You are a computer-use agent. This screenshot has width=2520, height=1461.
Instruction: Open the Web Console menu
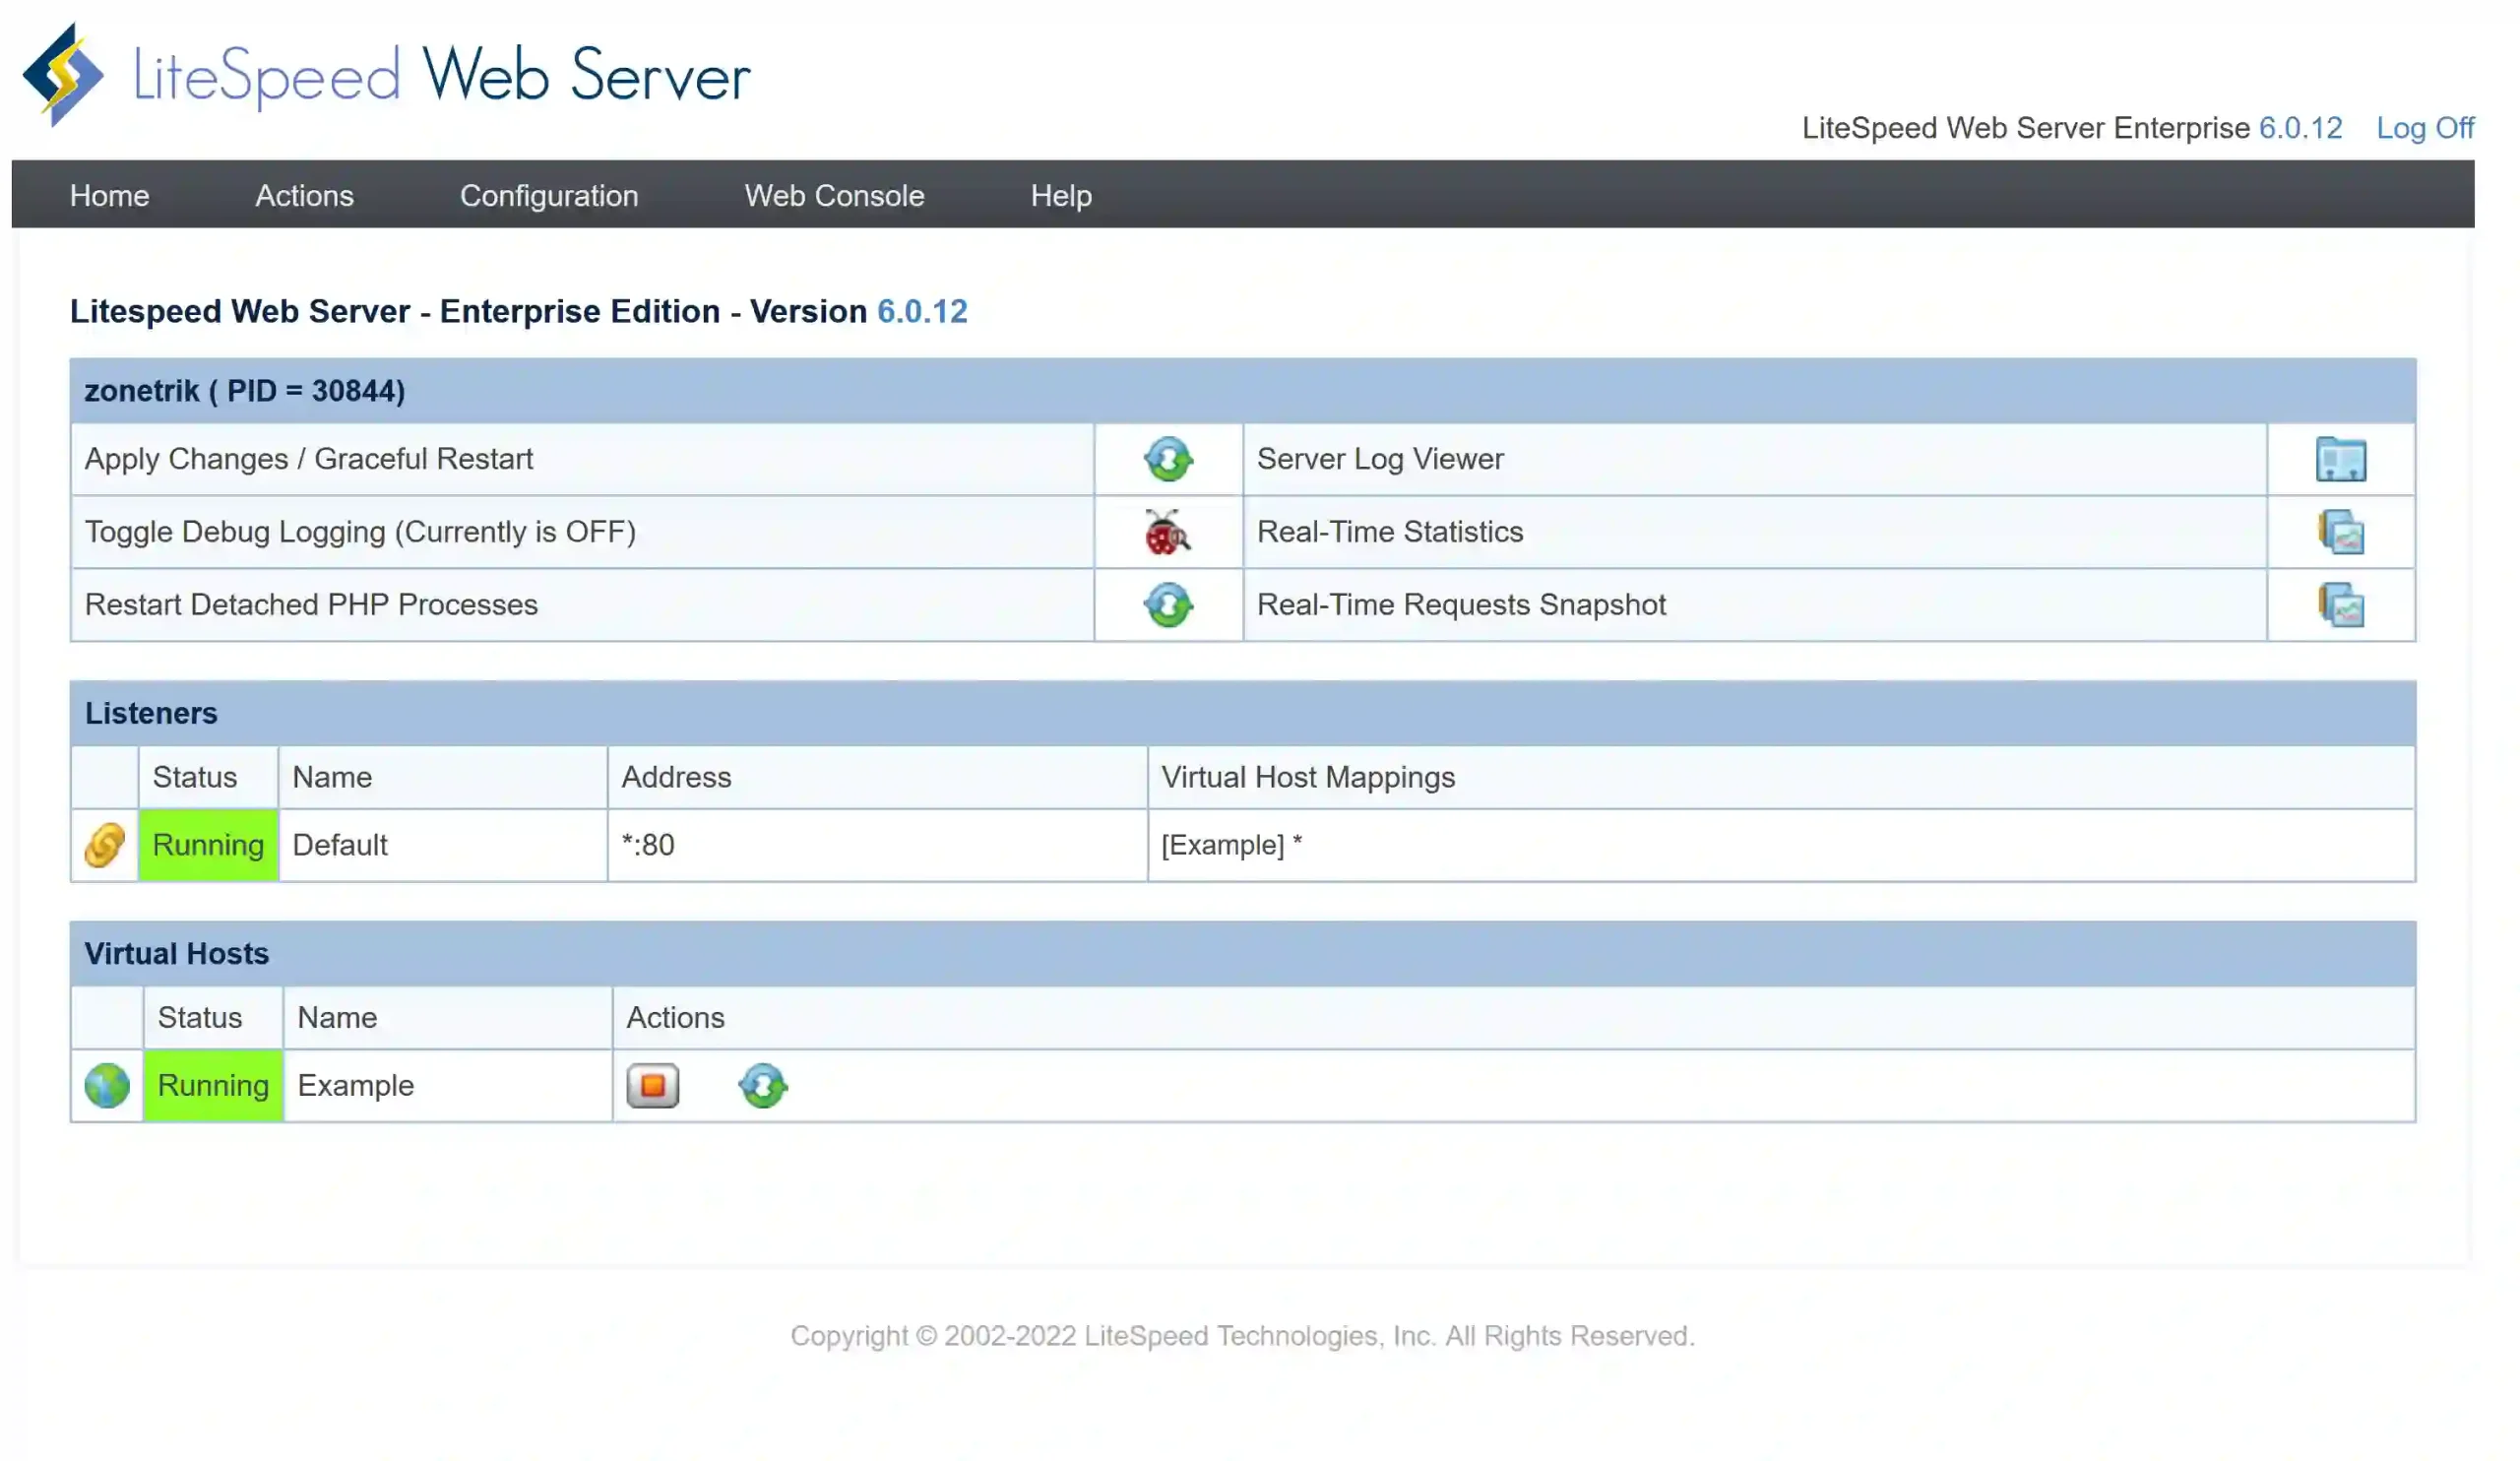point(834,195)
